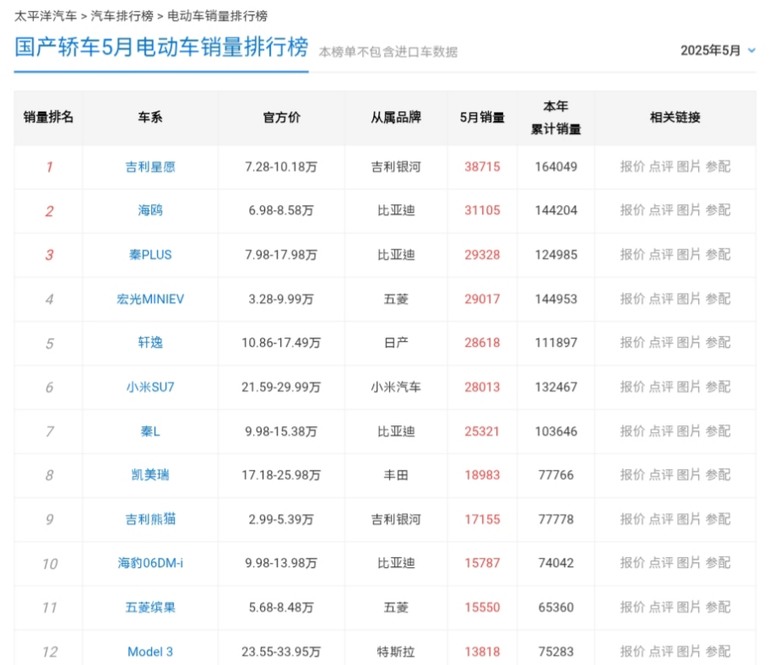The height and width of the screenshot is (665, 780).
Task: Click 参配 link in 吉利星愿 row
Action: tap(718, 167)
